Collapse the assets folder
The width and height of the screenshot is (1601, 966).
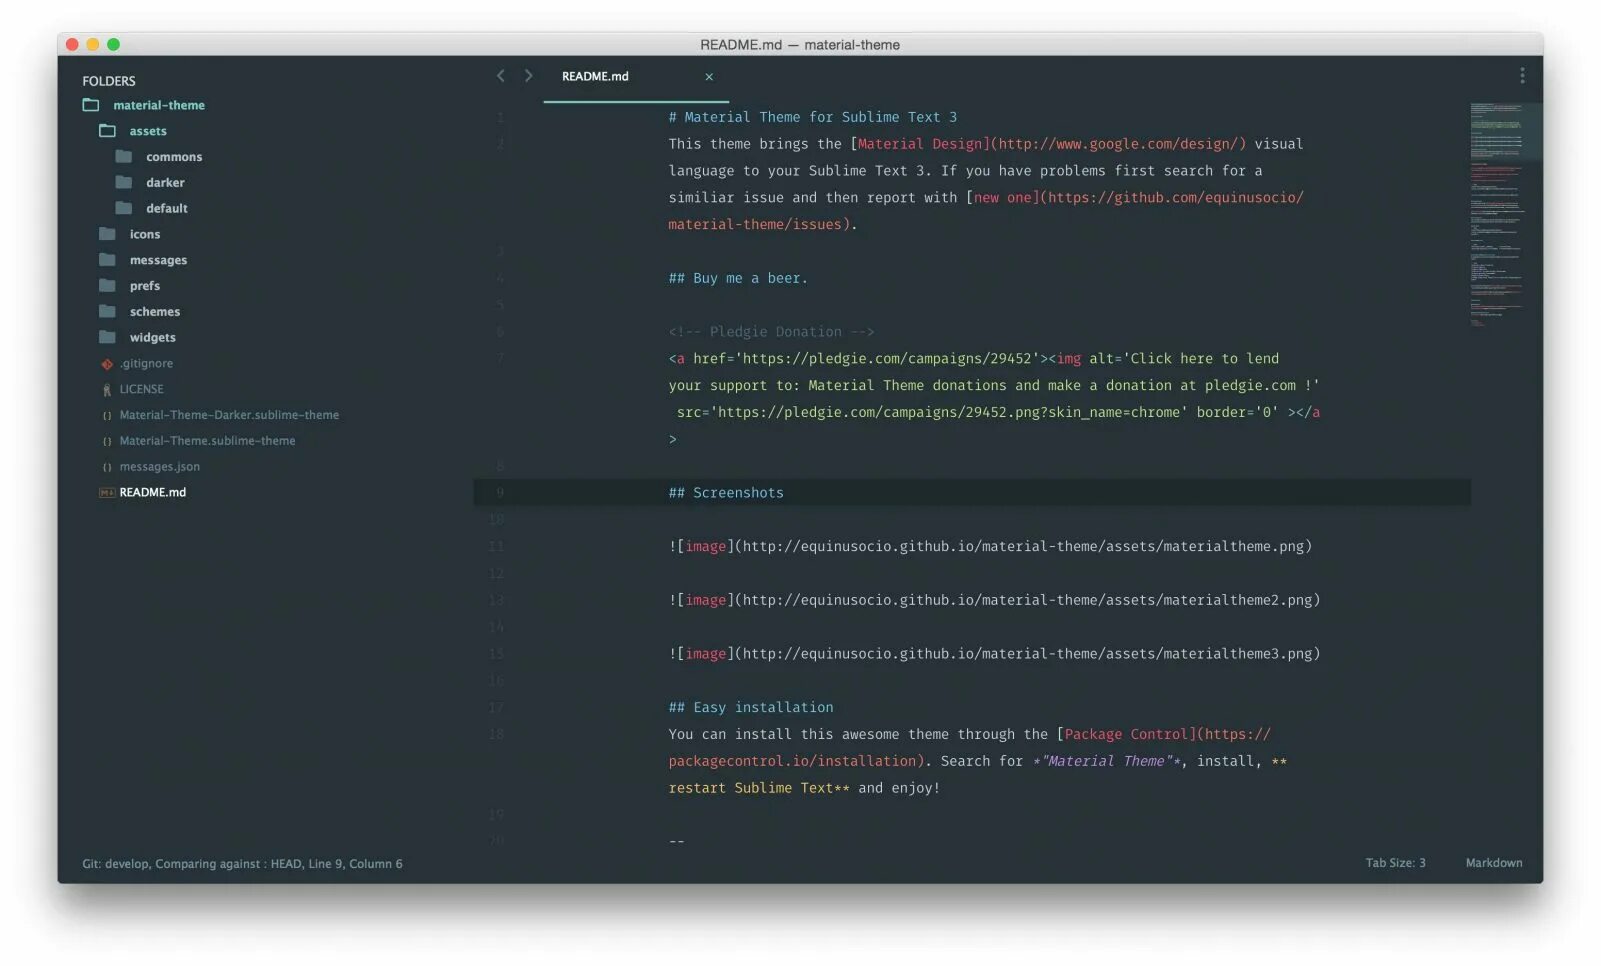148,131
